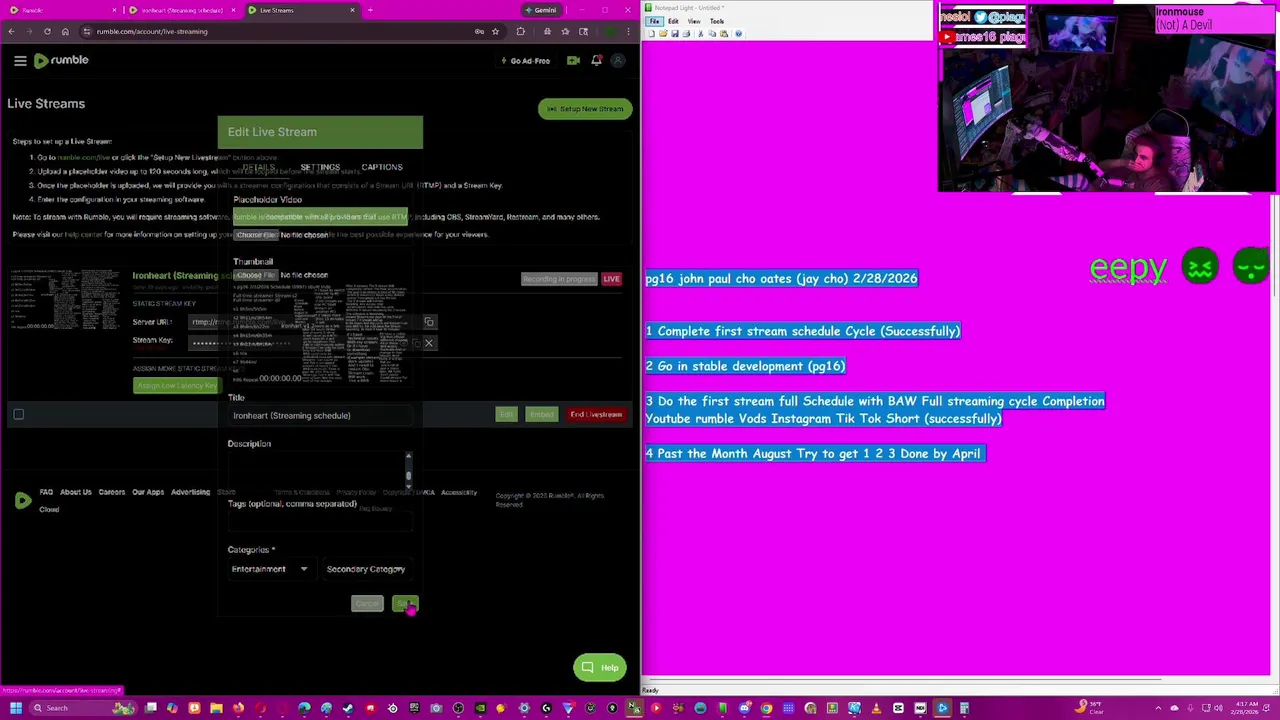Click the thumbnail preview in the dialog

point(320,335)
